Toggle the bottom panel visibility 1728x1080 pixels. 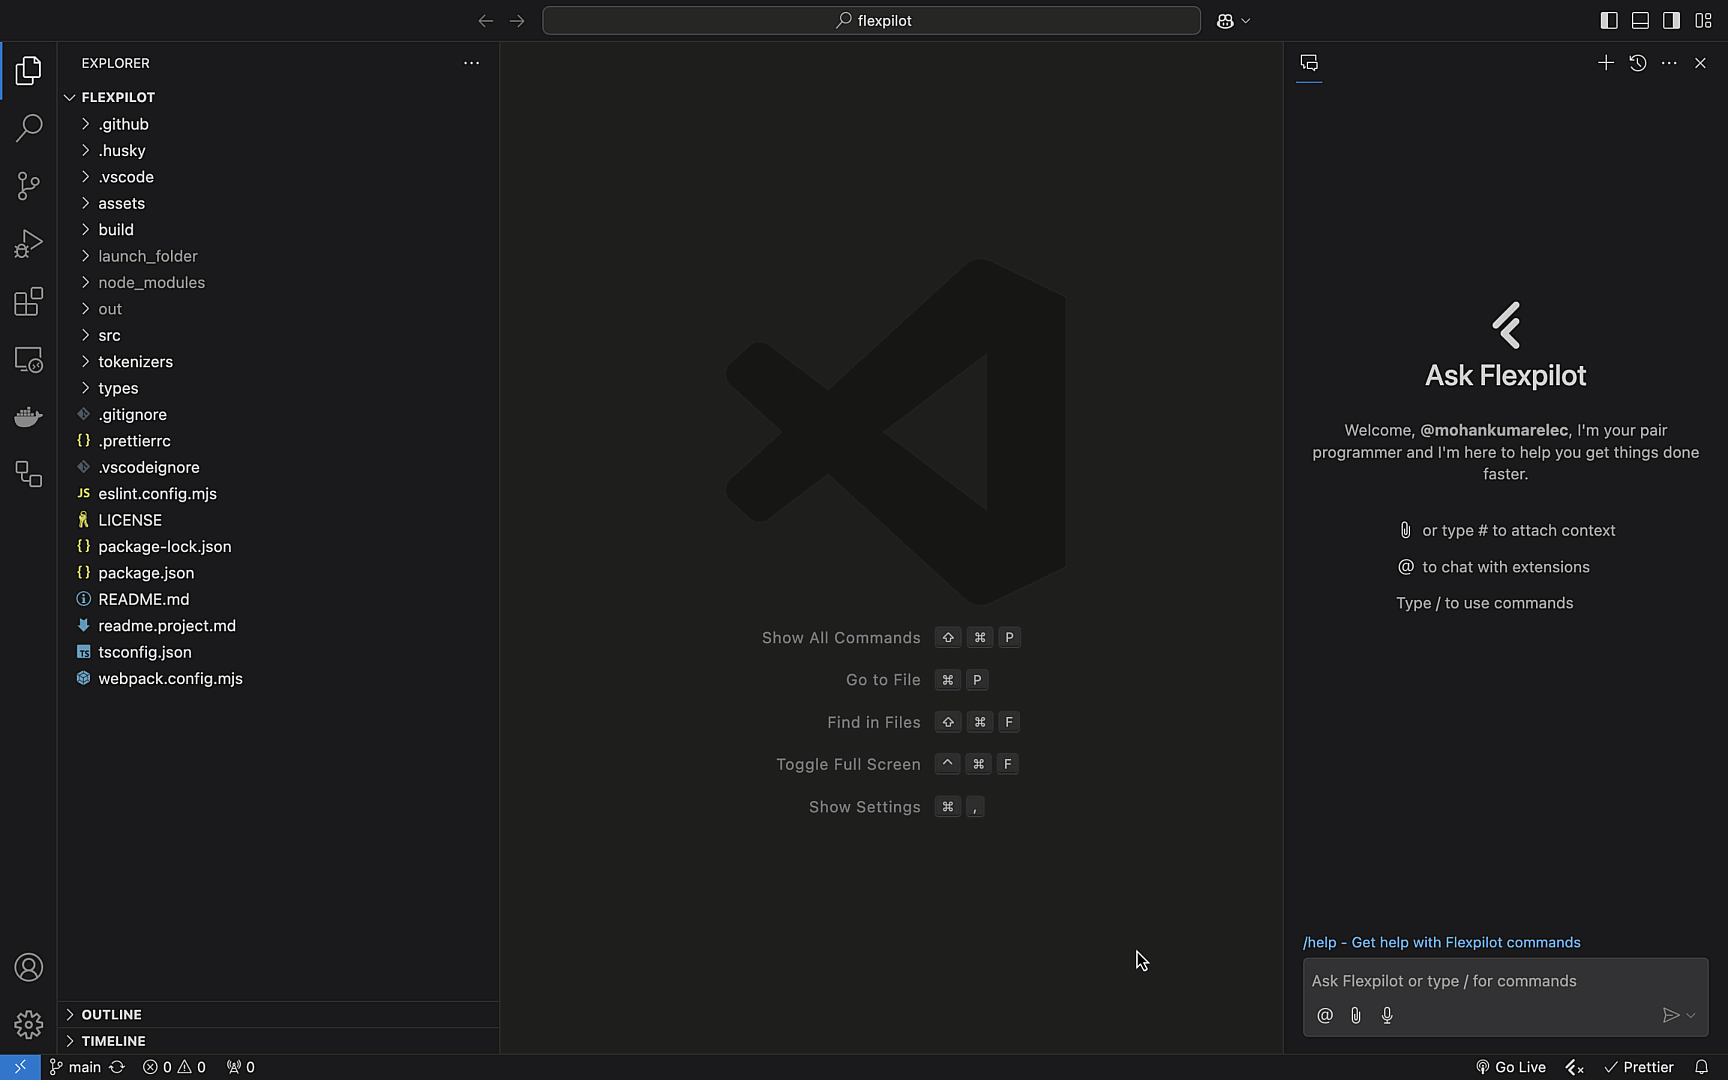coord(1640,20)
